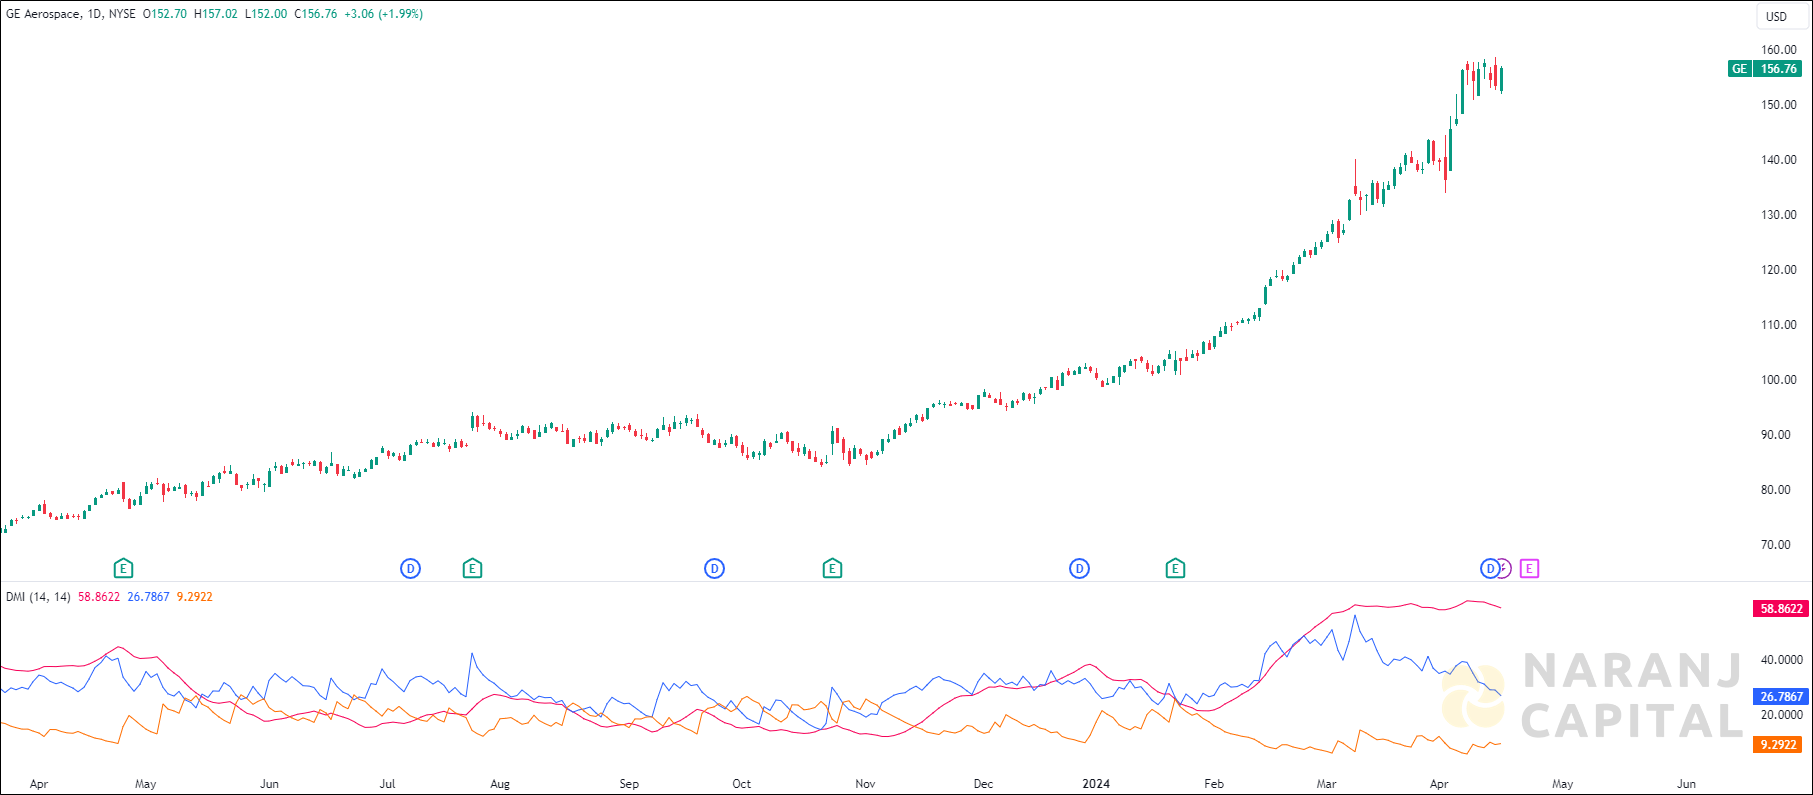Click the orange 9.2922 scale label

(x=1778, y=744)
